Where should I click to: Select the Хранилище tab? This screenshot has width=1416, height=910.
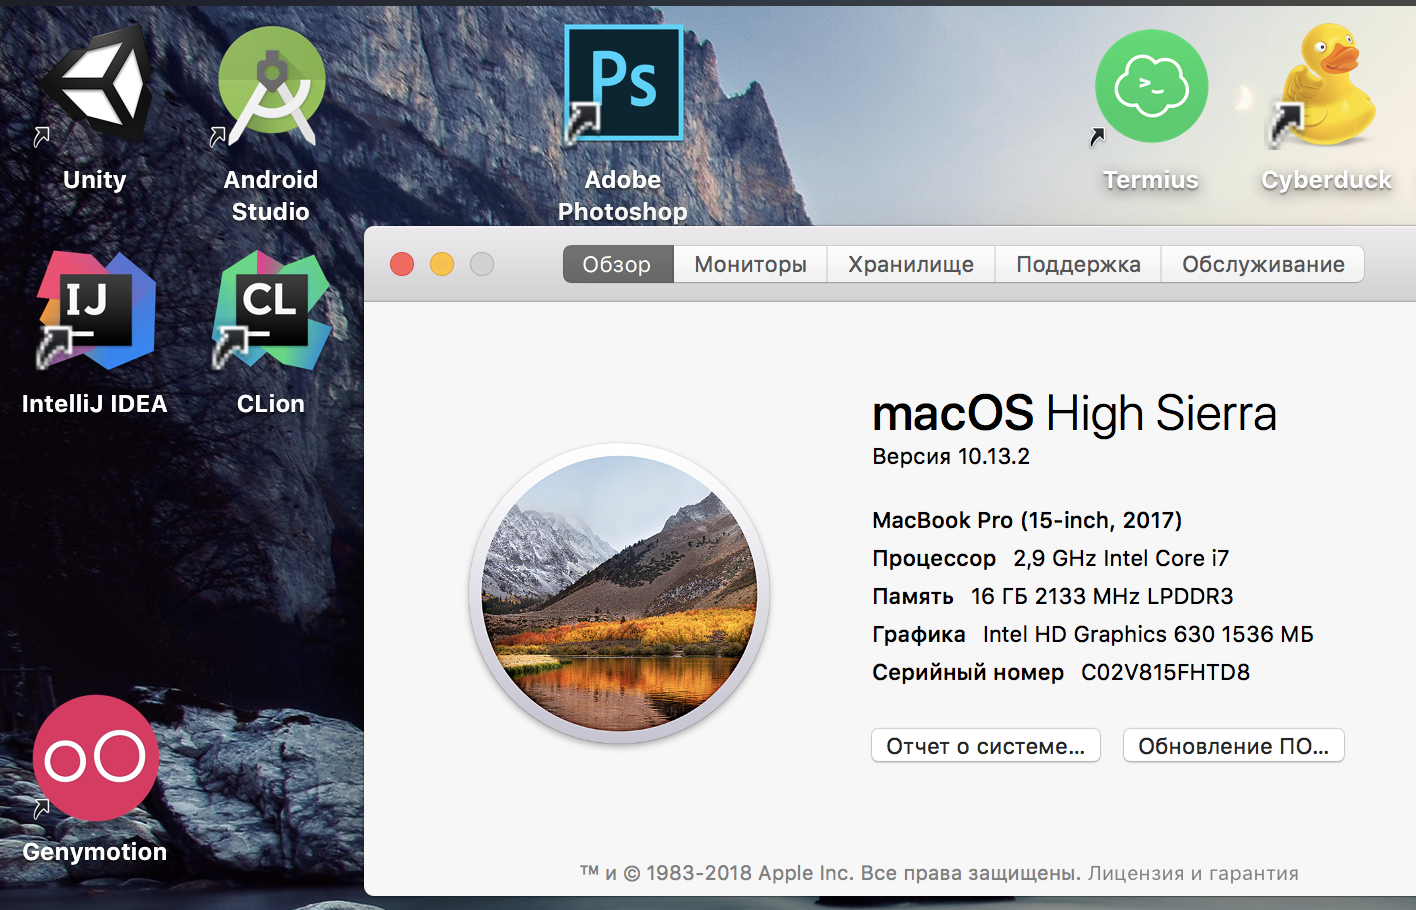911,264
